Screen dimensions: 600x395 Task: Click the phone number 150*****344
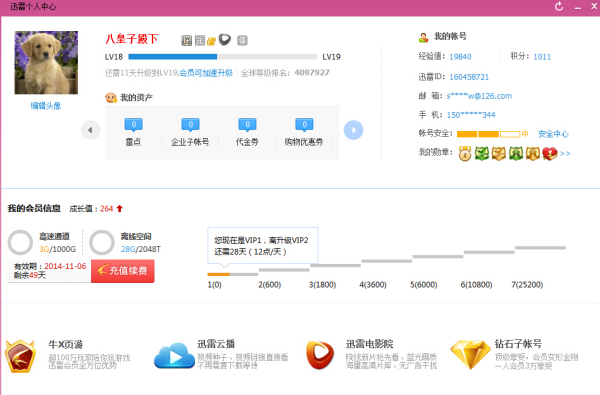(x=471, y=115)
